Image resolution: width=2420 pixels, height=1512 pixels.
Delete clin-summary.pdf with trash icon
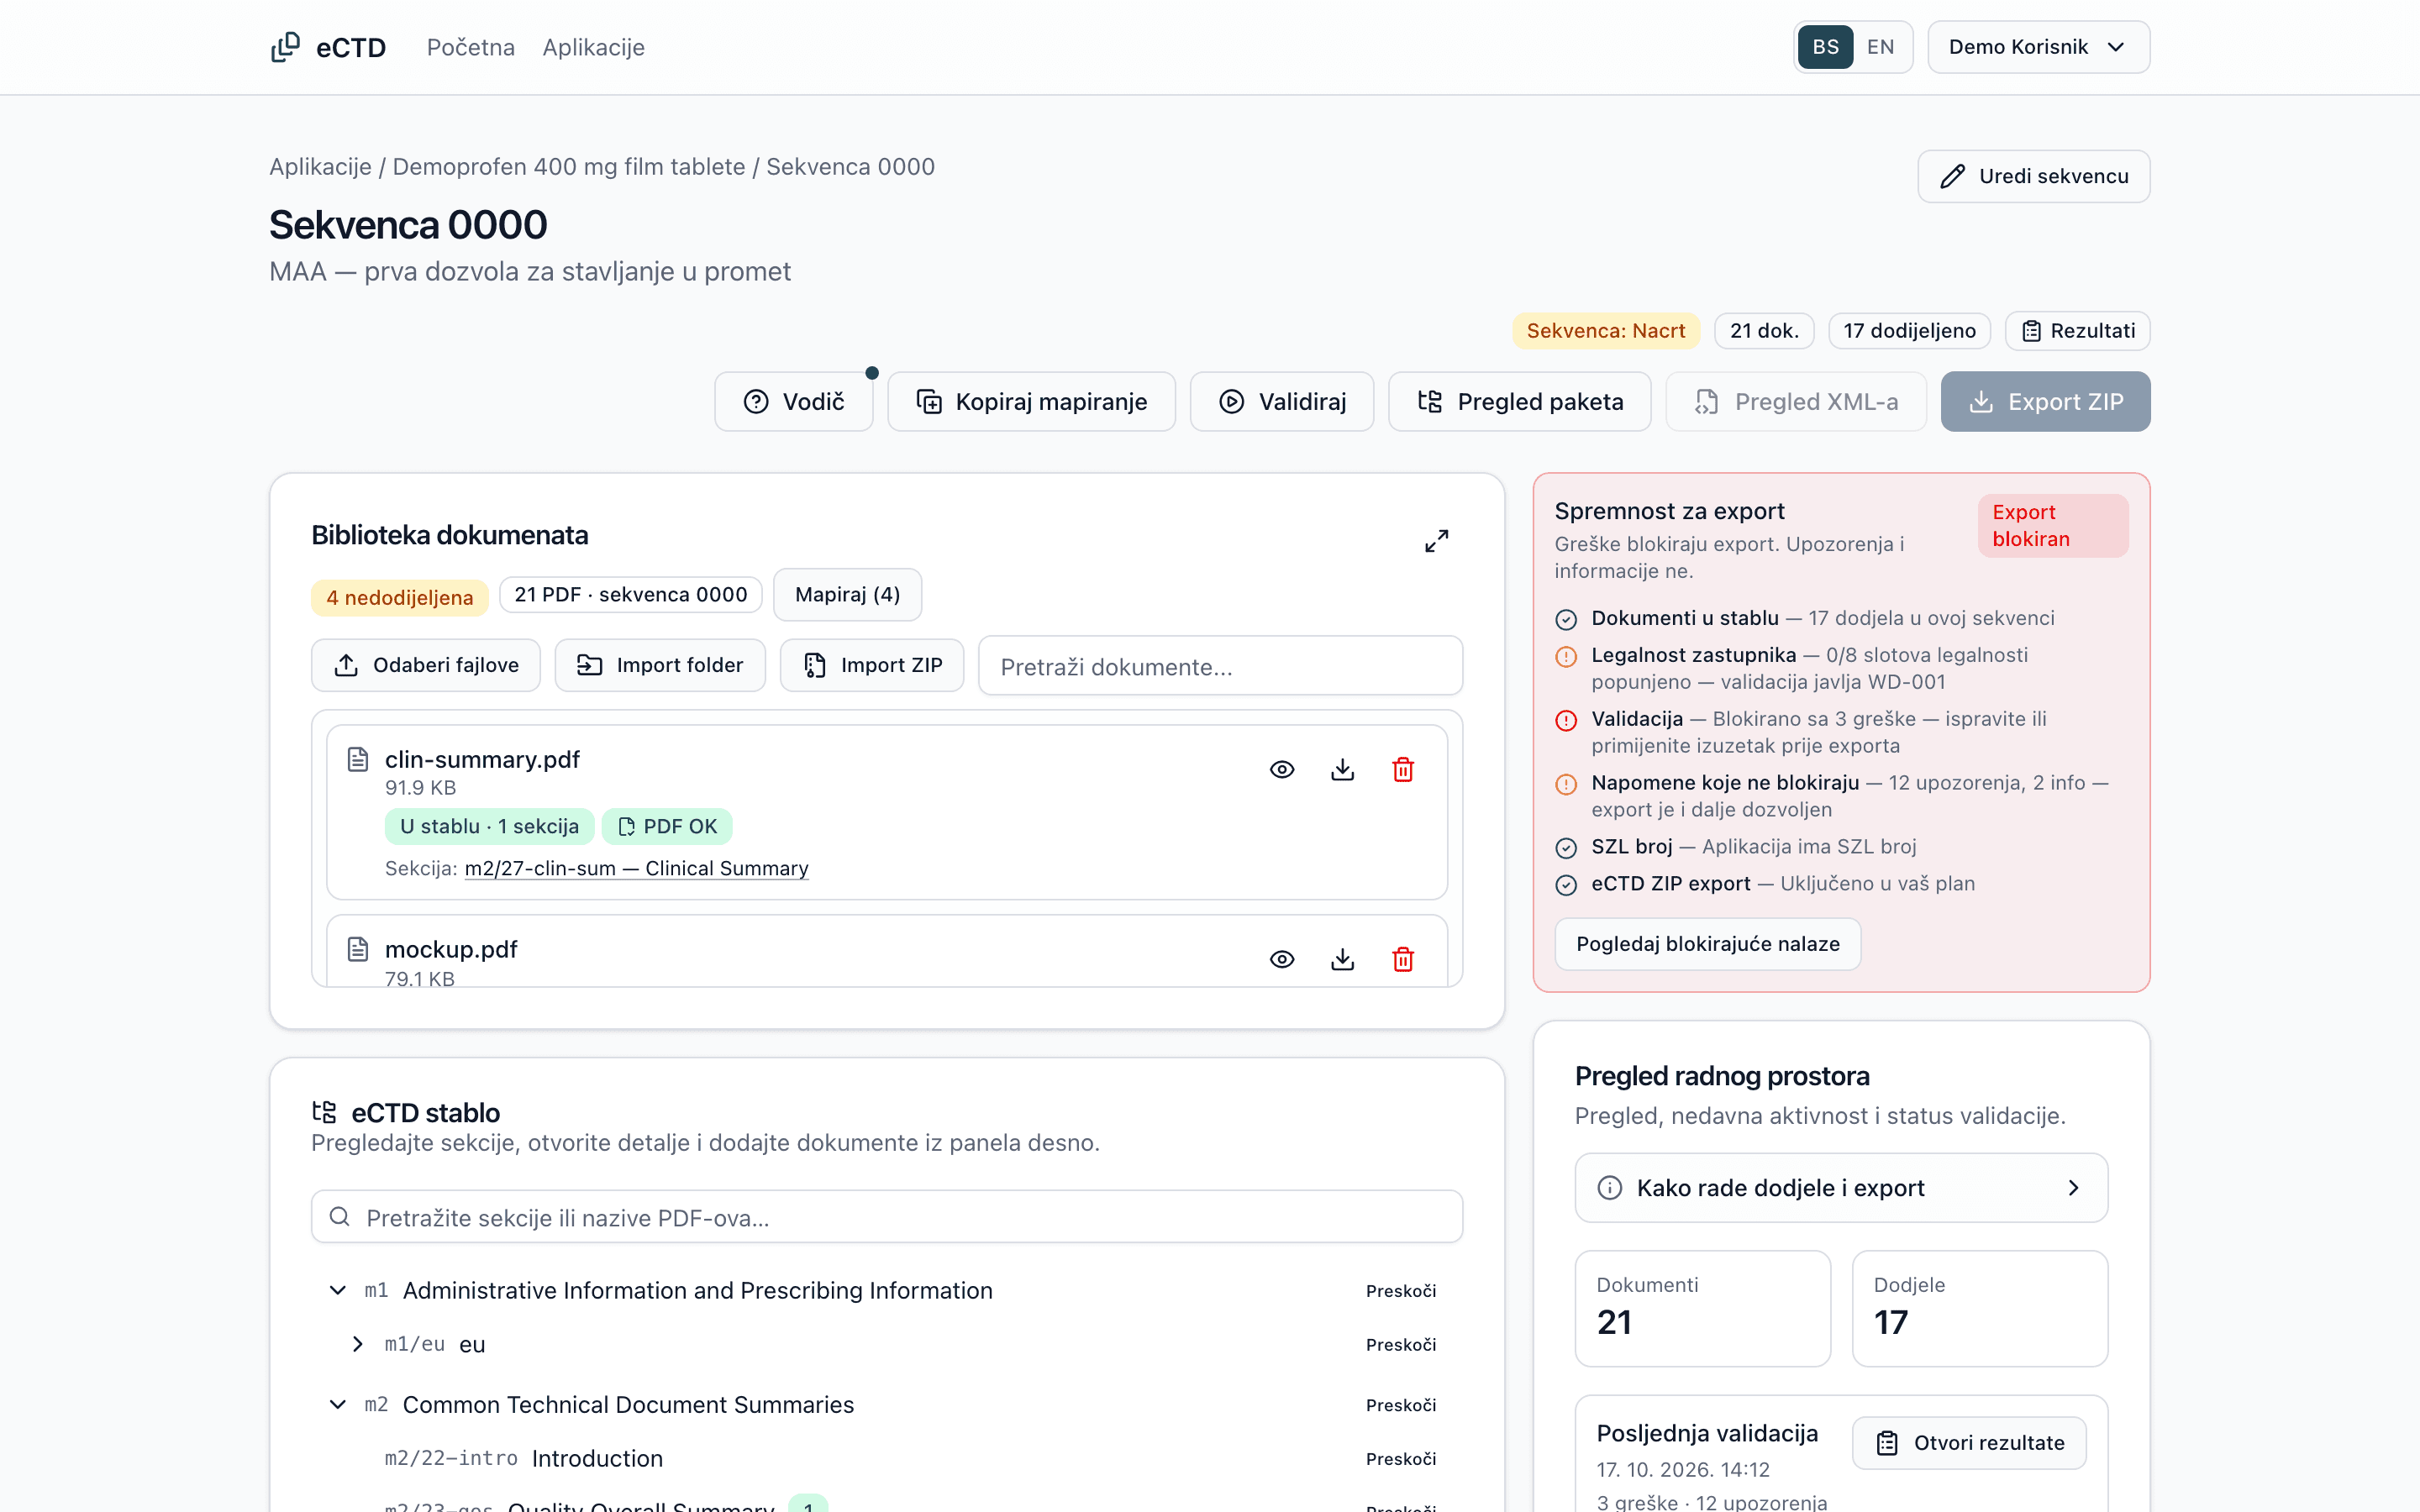click(x=1403, y=769)
